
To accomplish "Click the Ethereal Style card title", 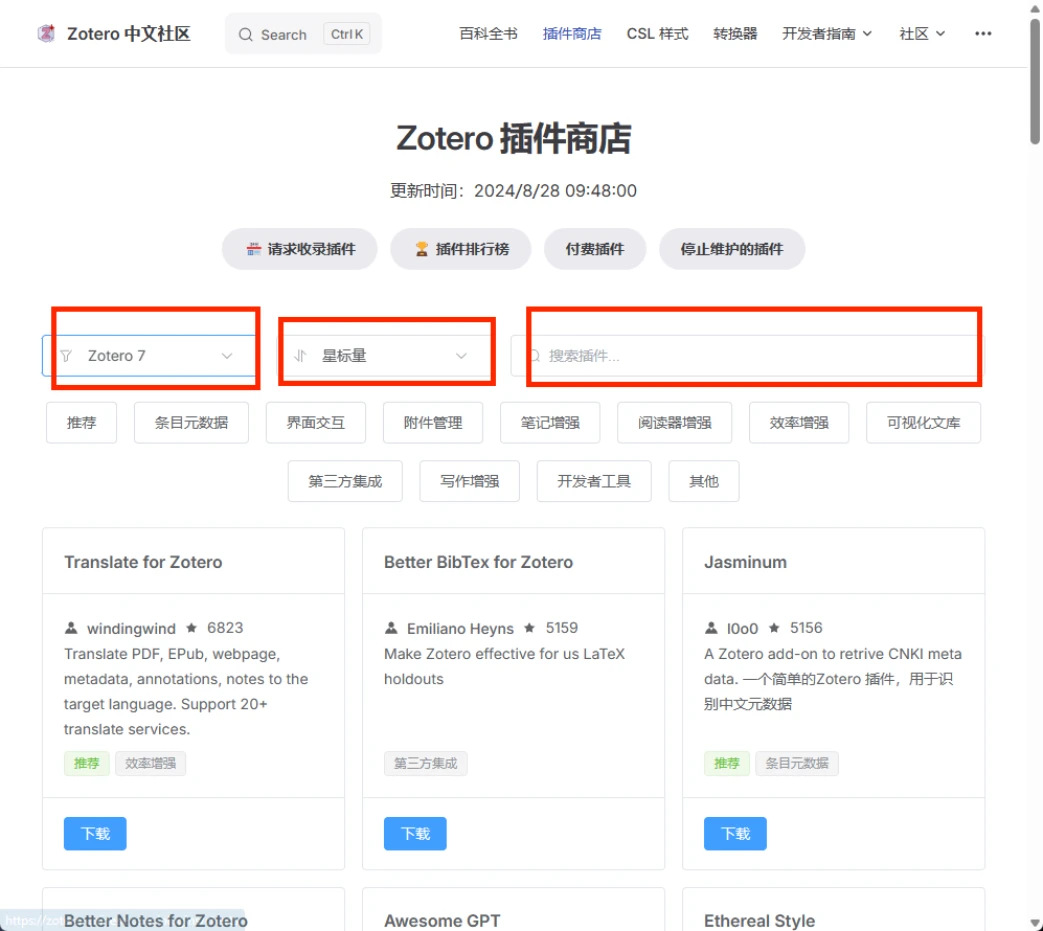I will [x=759, y=920].
